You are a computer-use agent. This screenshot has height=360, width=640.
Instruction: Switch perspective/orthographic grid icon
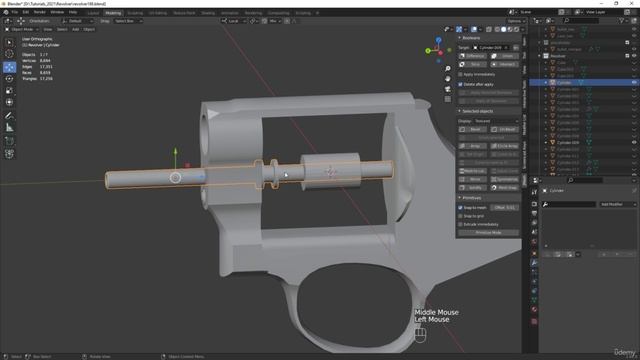pos(448,99)
